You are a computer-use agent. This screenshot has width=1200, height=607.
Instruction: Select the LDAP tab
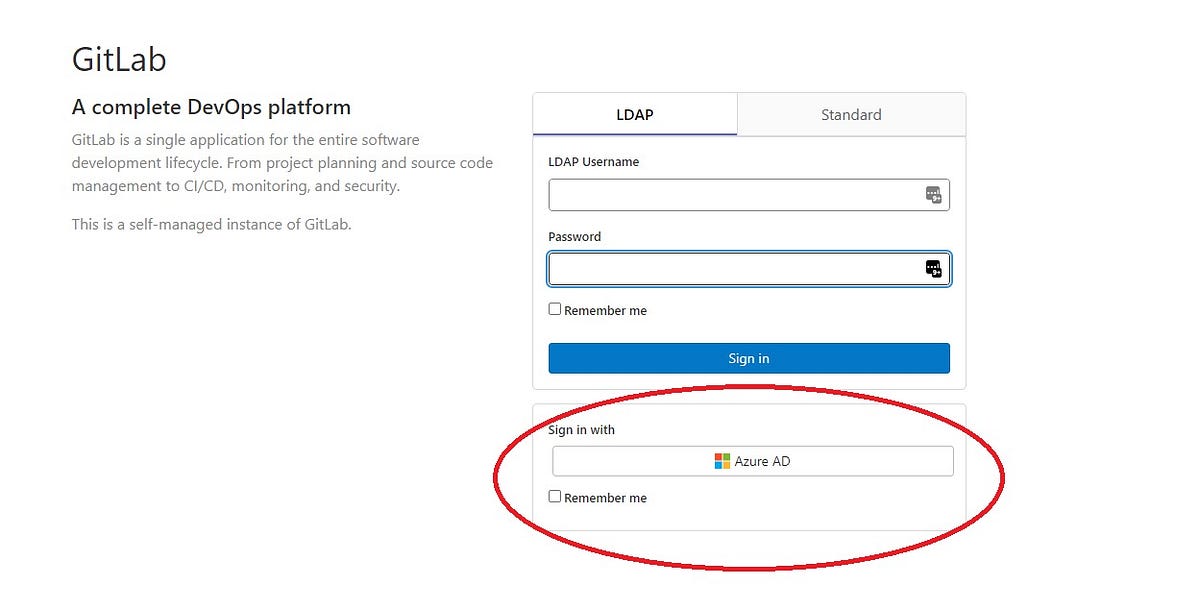(635, 114)
